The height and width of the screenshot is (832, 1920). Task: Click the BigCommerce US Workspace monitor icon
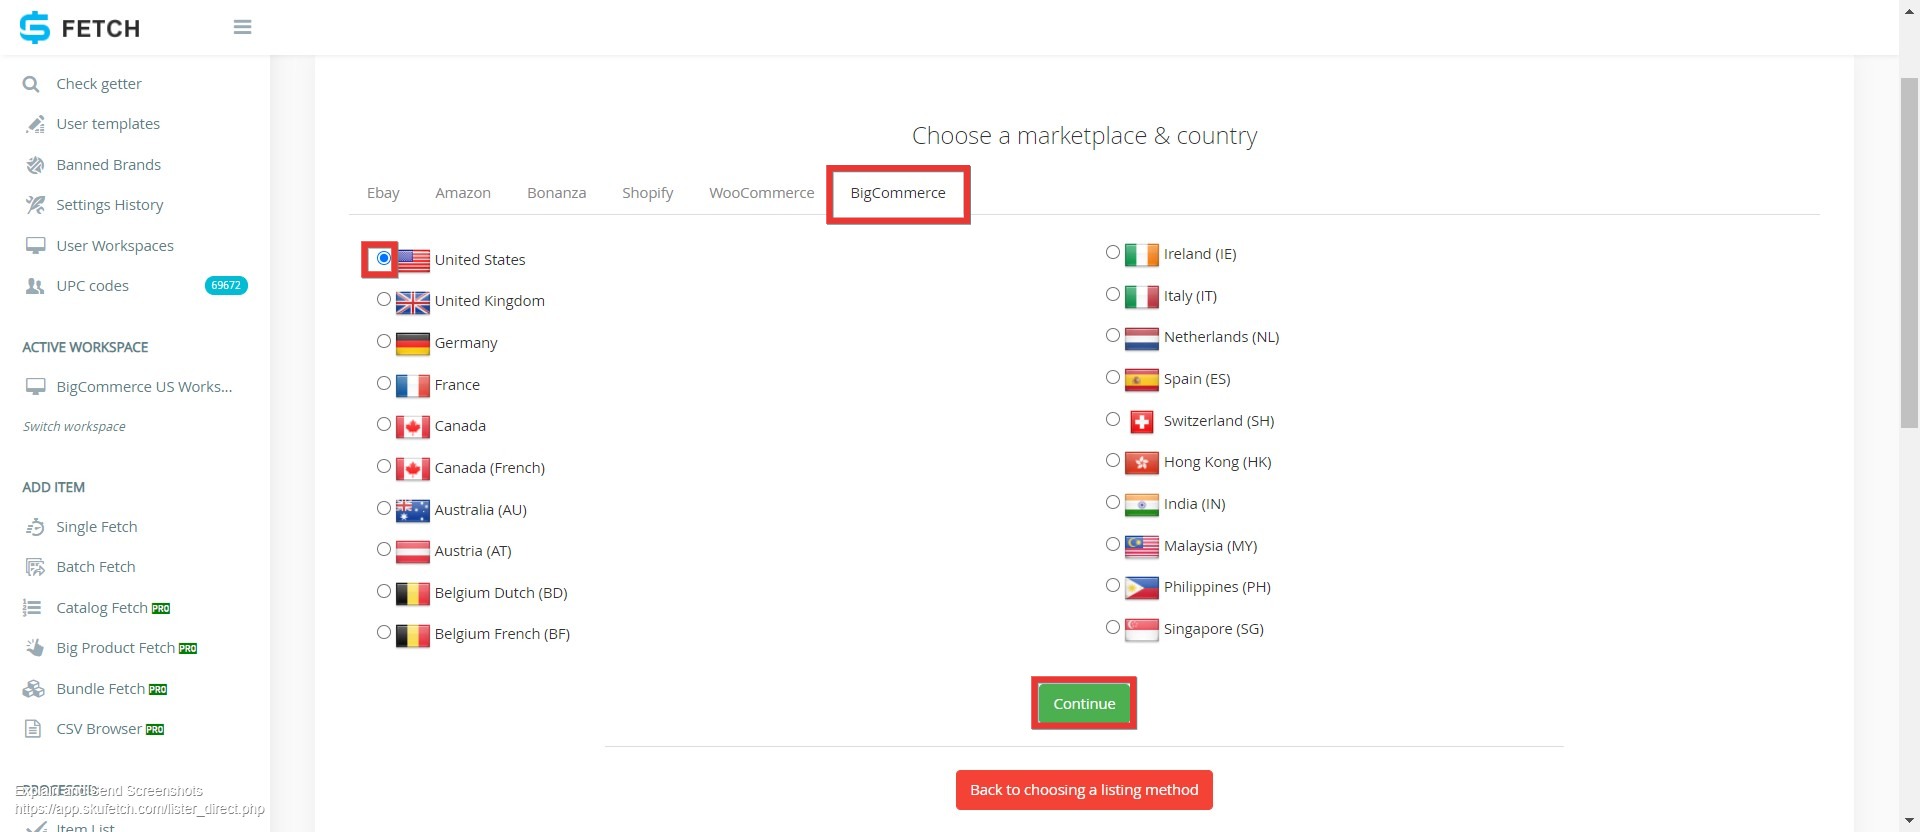coord(35,387)
